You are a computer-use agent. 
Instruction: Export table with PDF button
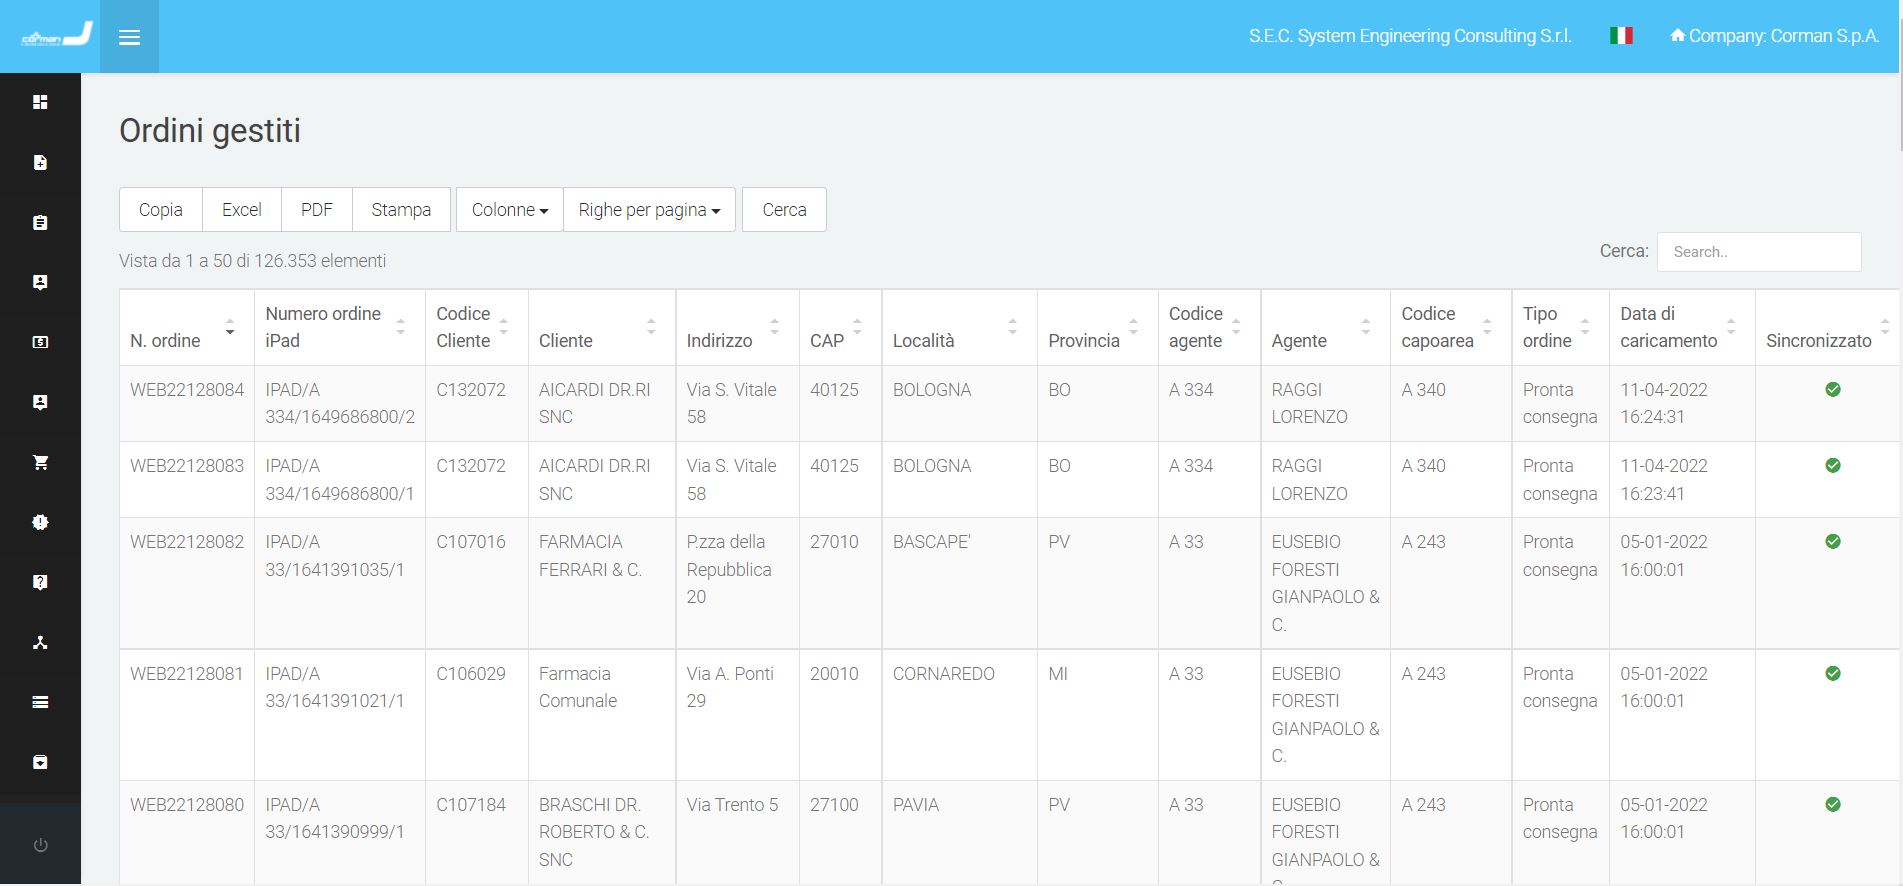point(317,210)
